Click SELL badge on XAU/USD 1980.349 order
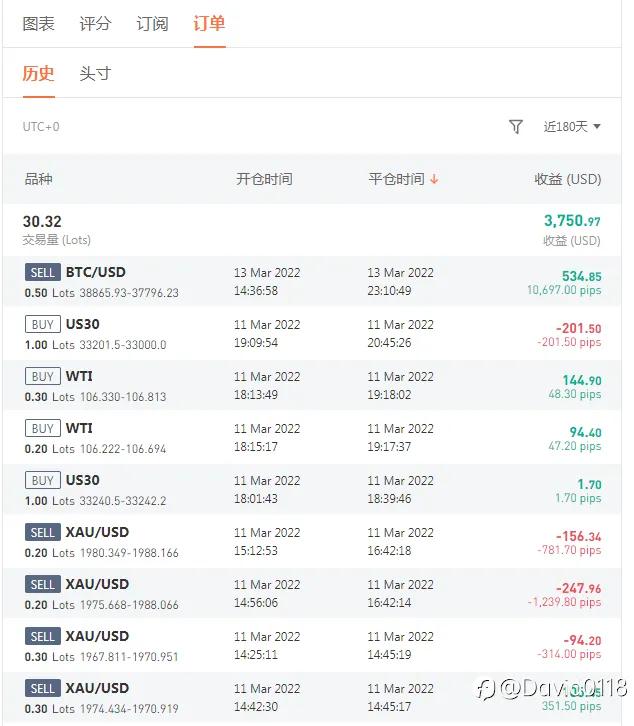The height and width of the screenshot is (726, 634). (x=43, y=532)
